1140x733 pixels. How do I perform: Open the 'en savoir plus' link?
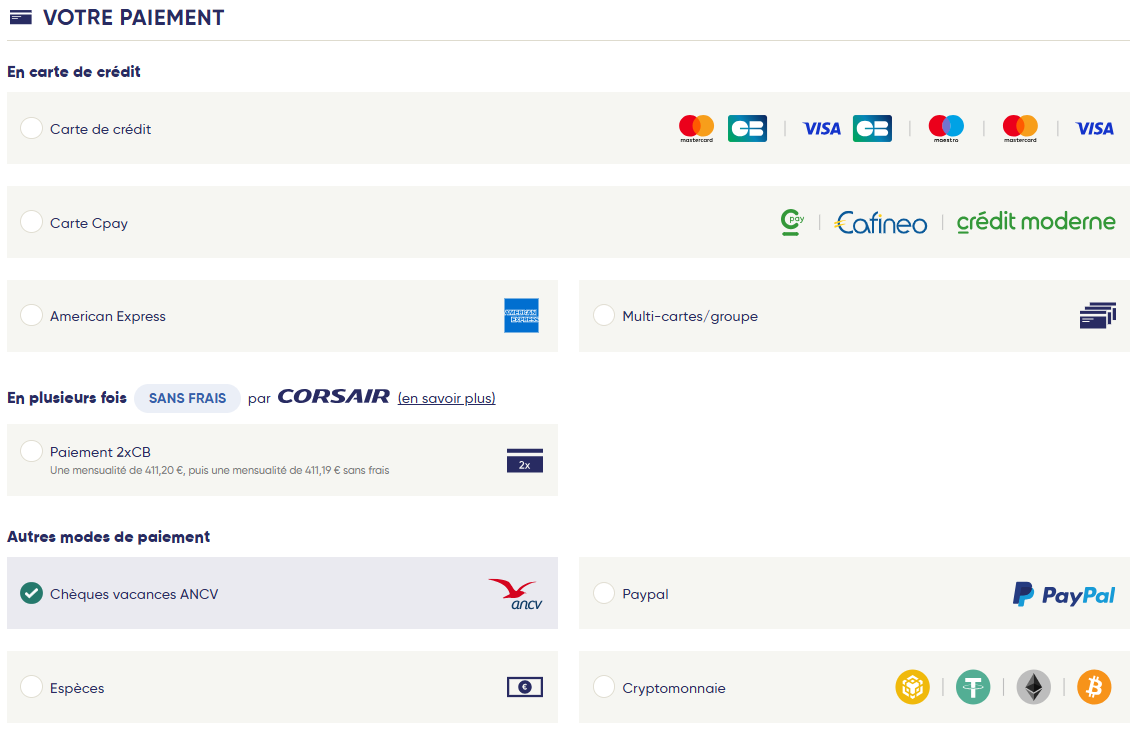tap(446, 398)
